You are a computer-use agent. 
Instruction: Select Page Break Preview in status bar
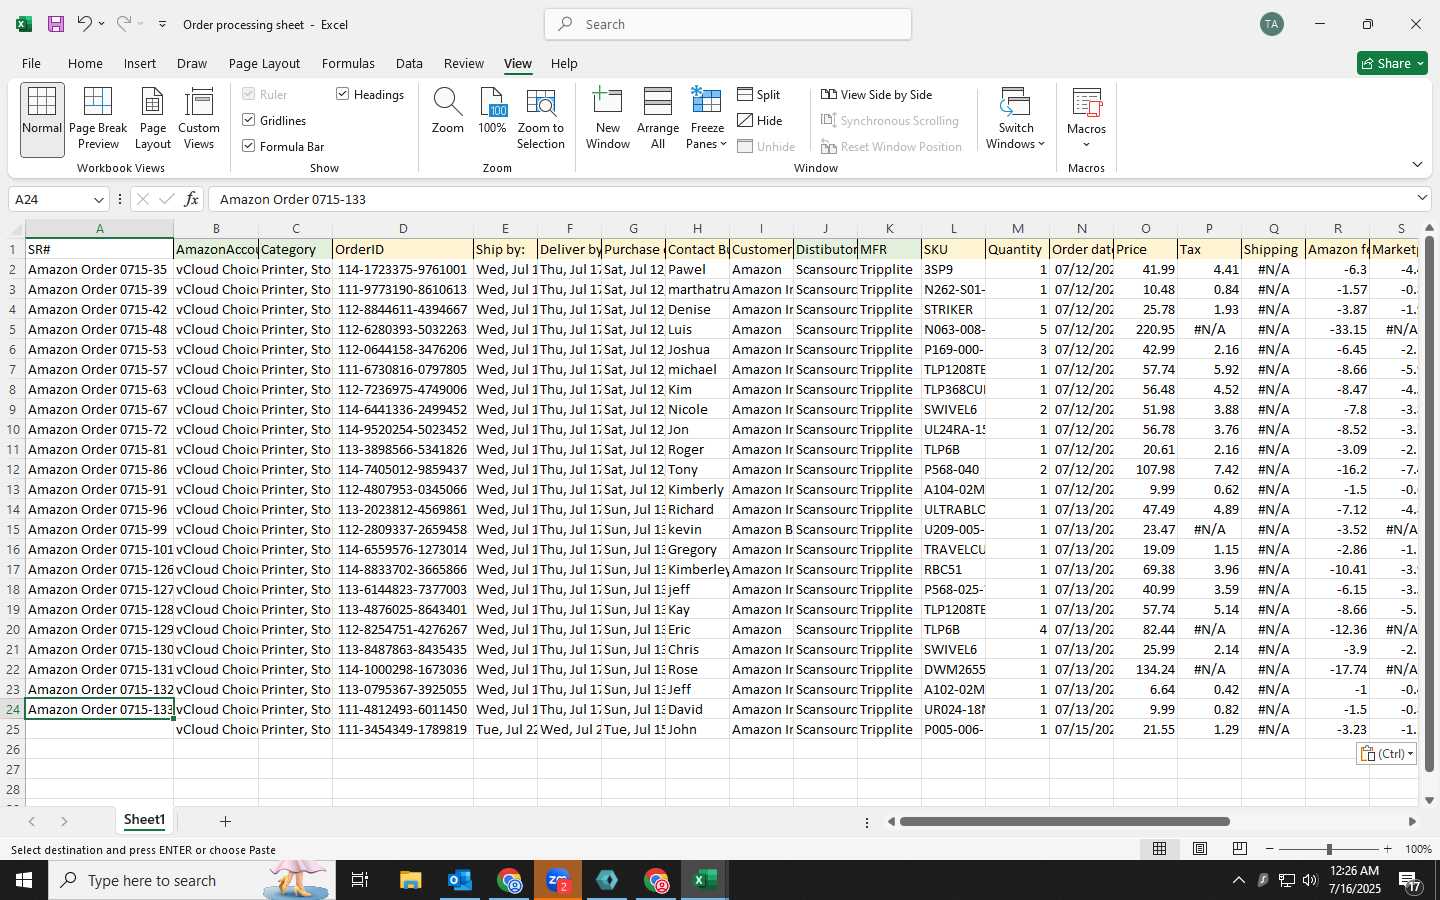pyautogui.click(x=1239, y=849)
